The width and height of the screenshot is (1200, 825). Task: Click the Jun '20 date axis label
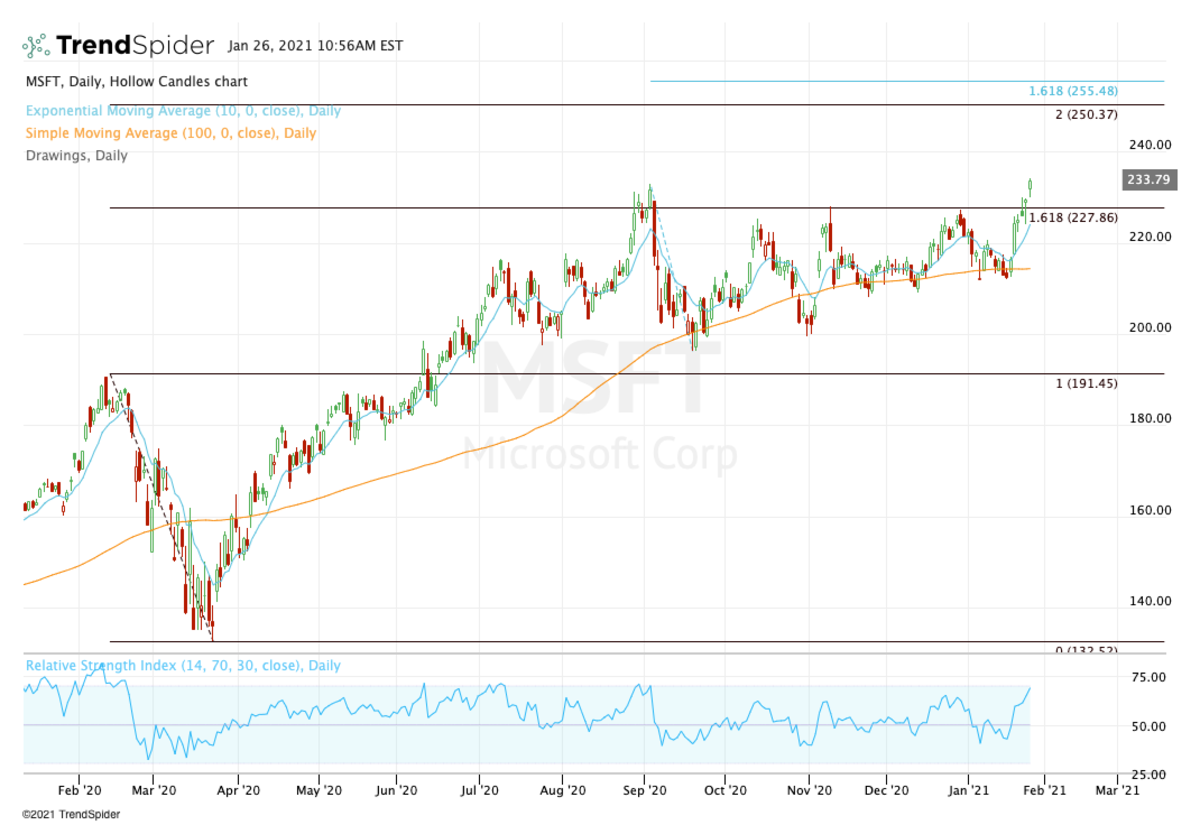396,790
